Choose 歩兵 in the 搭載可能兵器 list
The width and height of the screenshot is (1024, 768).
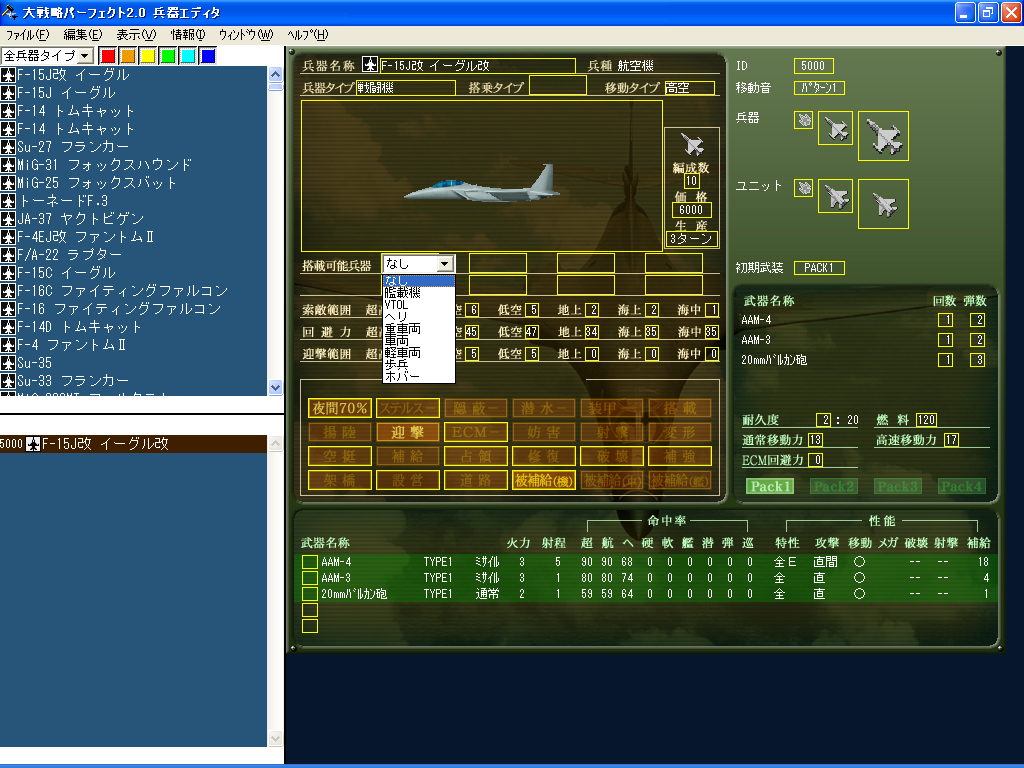(x=397, y=365)
